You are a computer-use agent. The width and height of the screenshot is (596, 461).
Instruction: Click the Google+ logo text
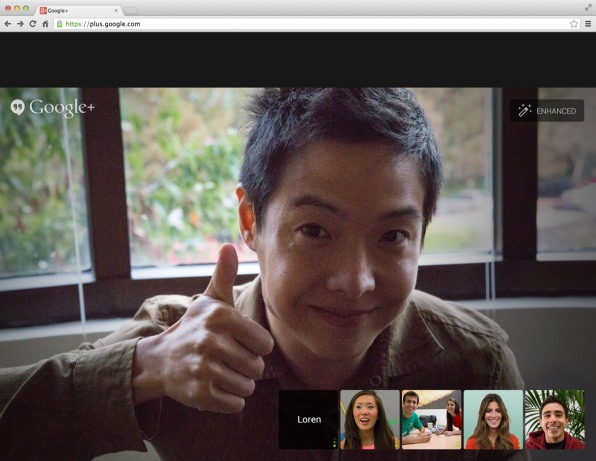coord(62,108)
